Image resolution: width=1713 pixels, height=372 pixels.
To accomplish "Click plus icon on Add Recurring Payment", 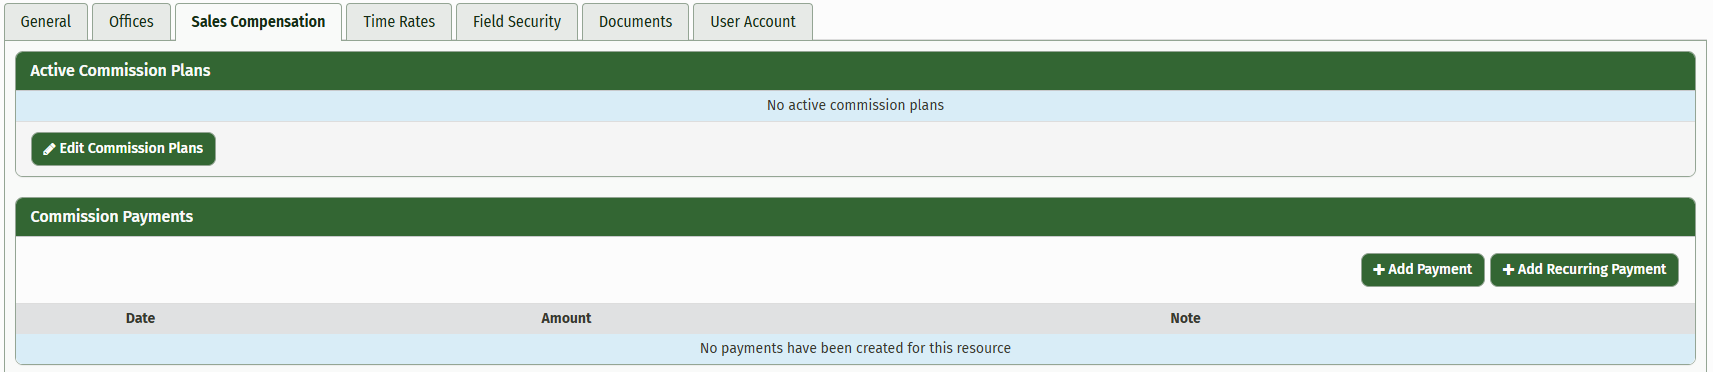I will [x=1508, y=270].
